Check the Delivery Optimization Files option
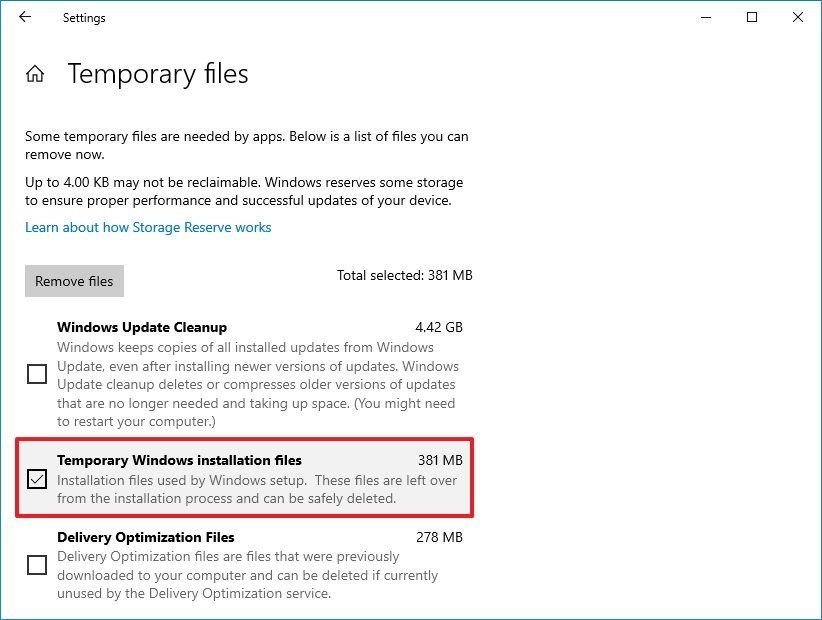 coord(37,565)
